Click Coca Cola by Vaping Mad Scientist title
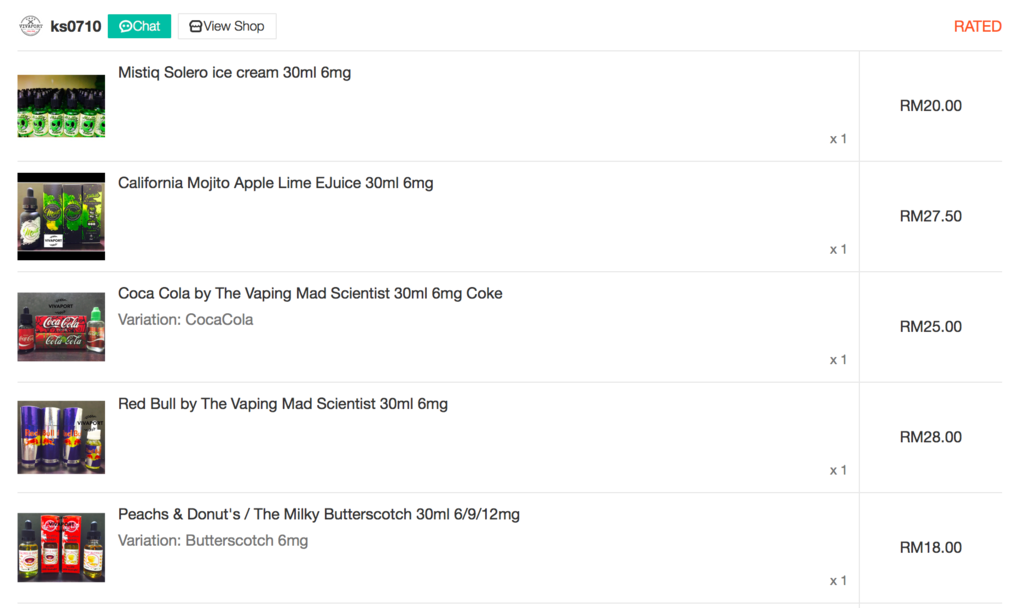The width and height of the screenshot is (1024, 608). [x=310, y=293]
